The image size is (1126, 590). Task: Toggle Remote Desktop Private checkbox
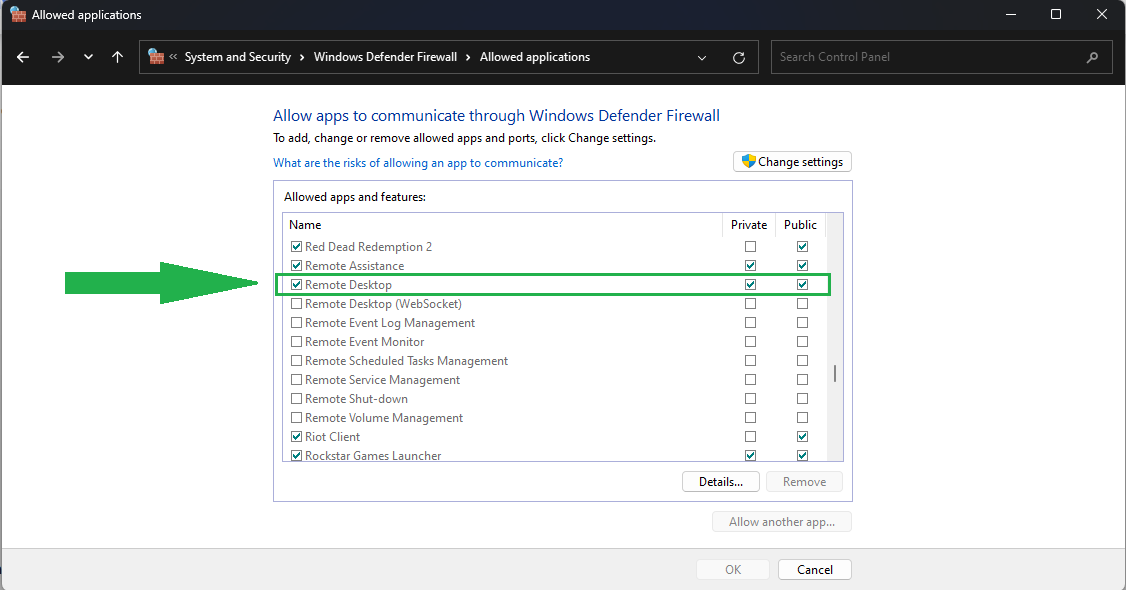[x=751, y=285]
